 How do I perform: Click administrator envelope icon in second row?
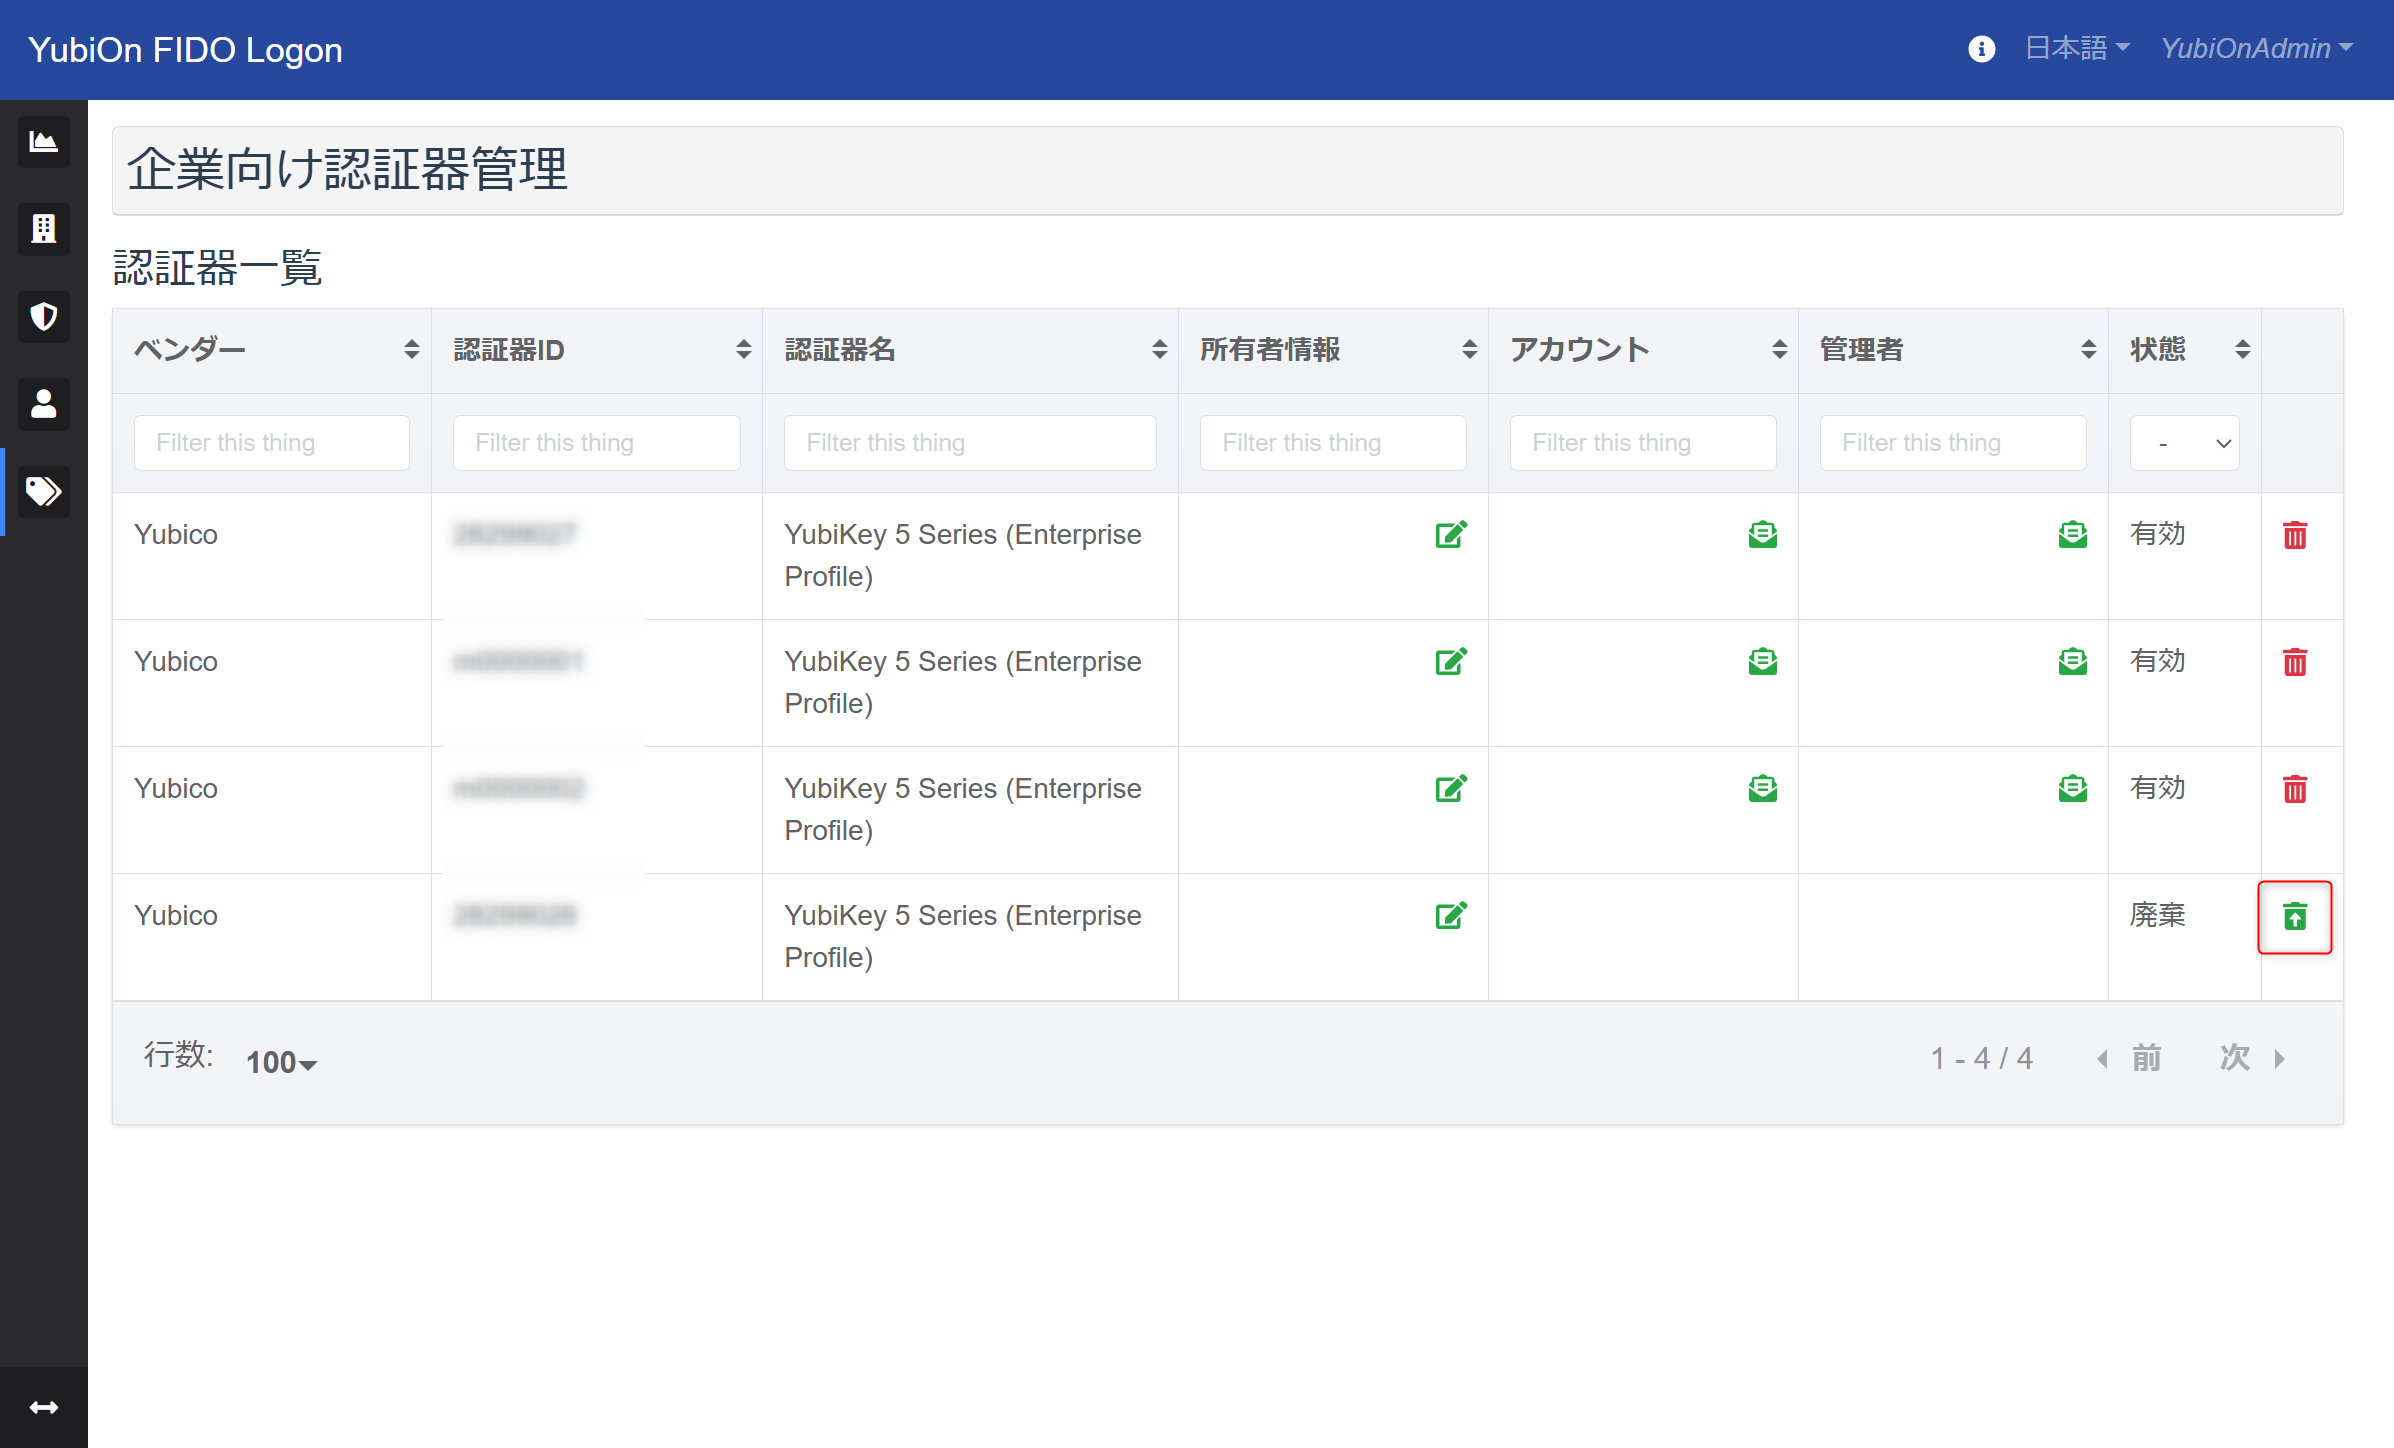[2072, 661]
